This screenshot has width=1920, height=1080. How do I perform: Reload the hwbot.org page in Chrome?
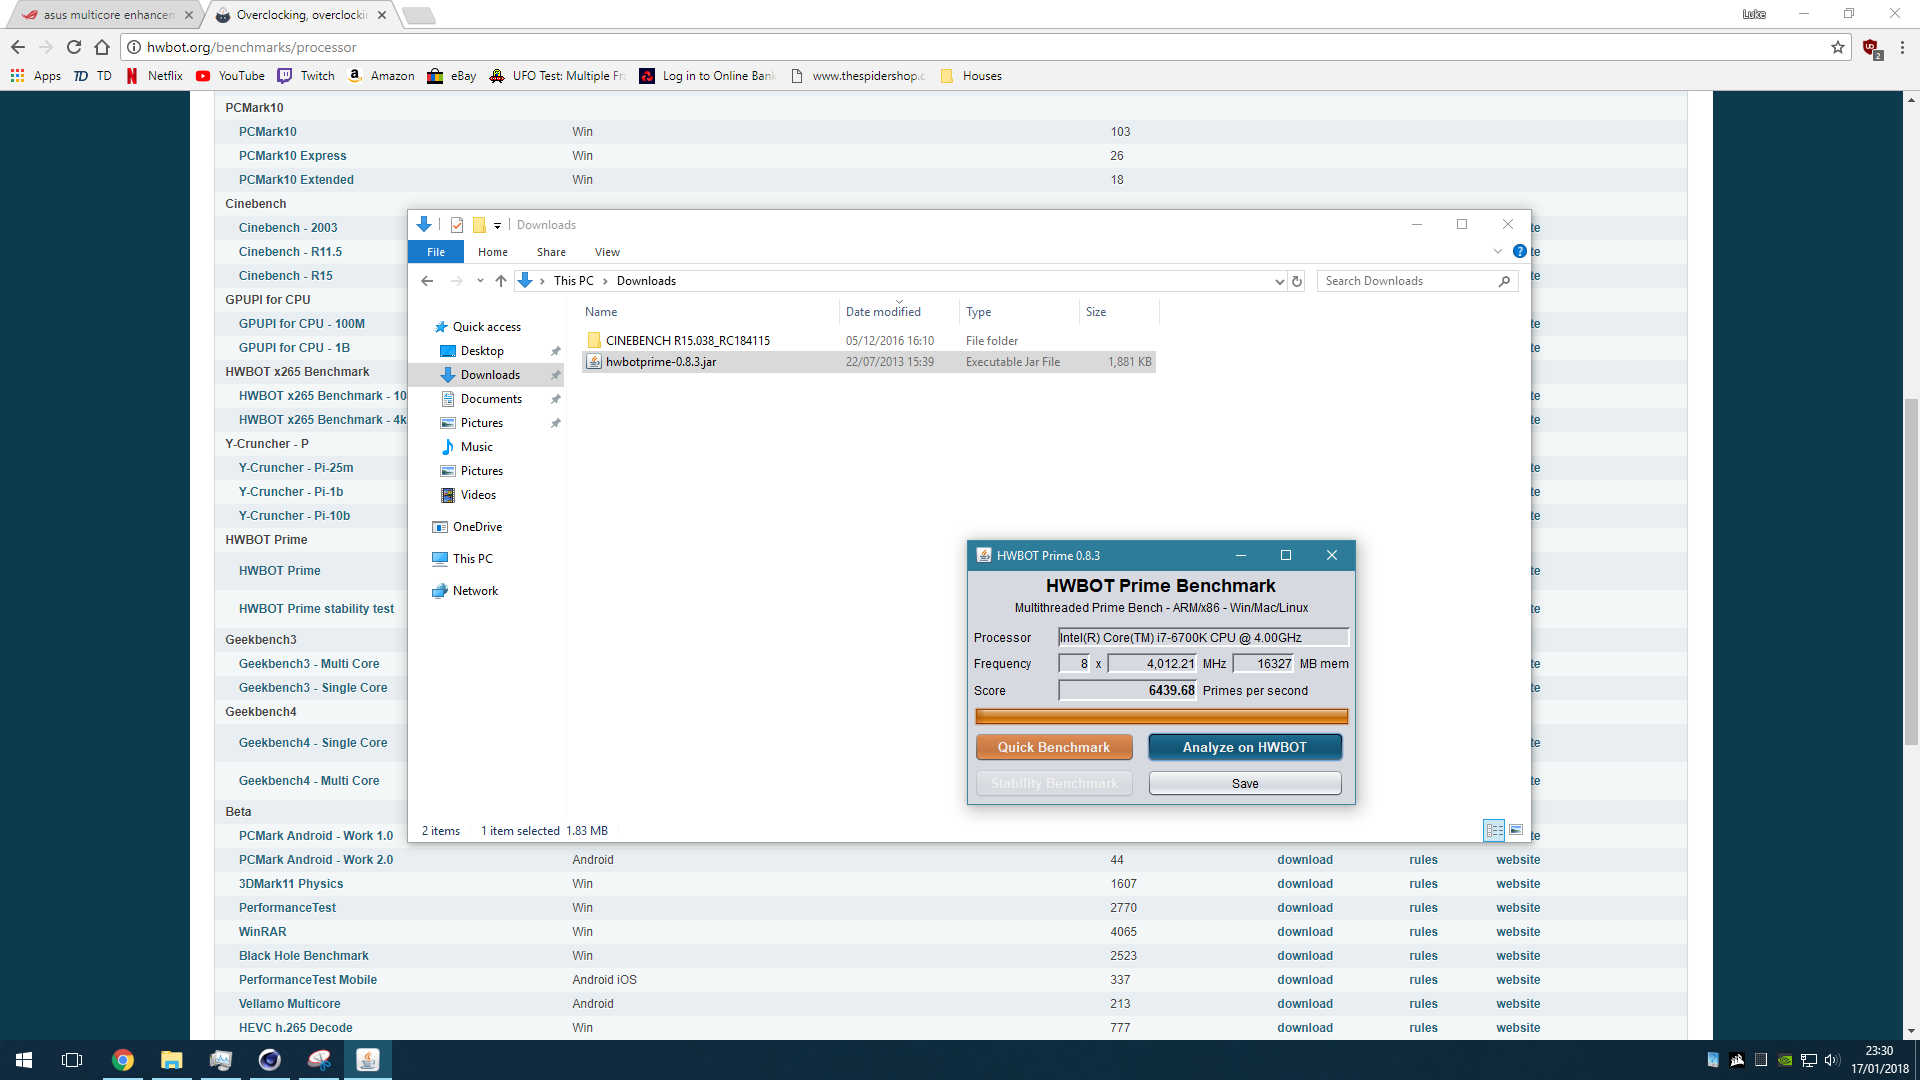[x=74, y=47]
